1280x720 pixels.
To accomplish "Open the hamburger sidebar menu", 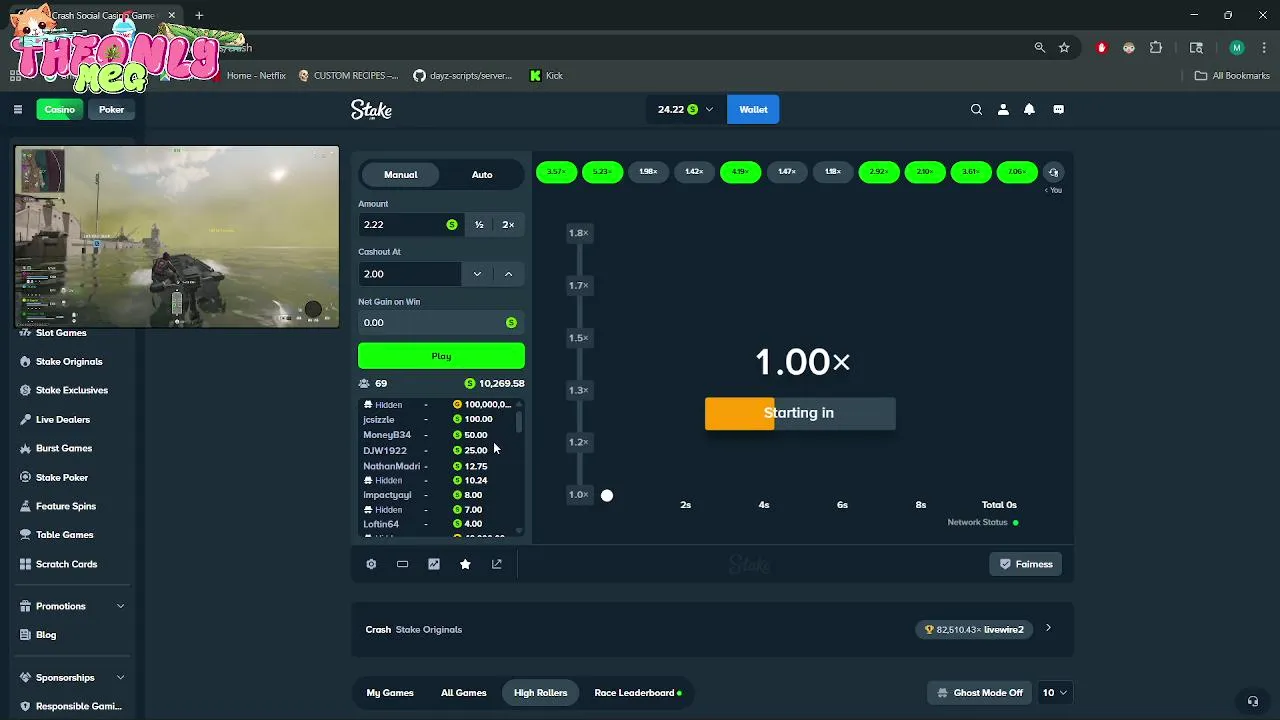I will (x=18, y=110).
